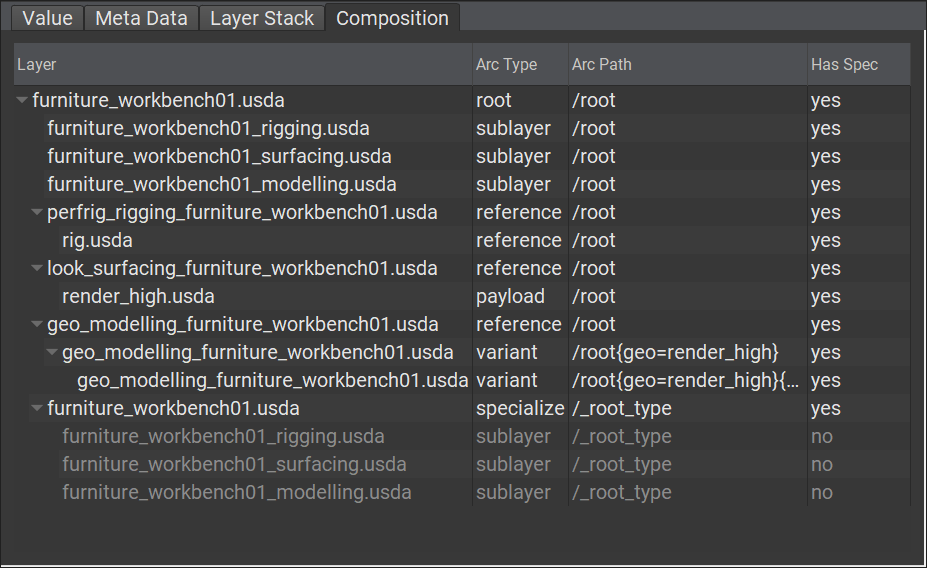Select the deepest geo_modelling variant row
This screenshot has width=927, height=568.
[x=272, y=380]
